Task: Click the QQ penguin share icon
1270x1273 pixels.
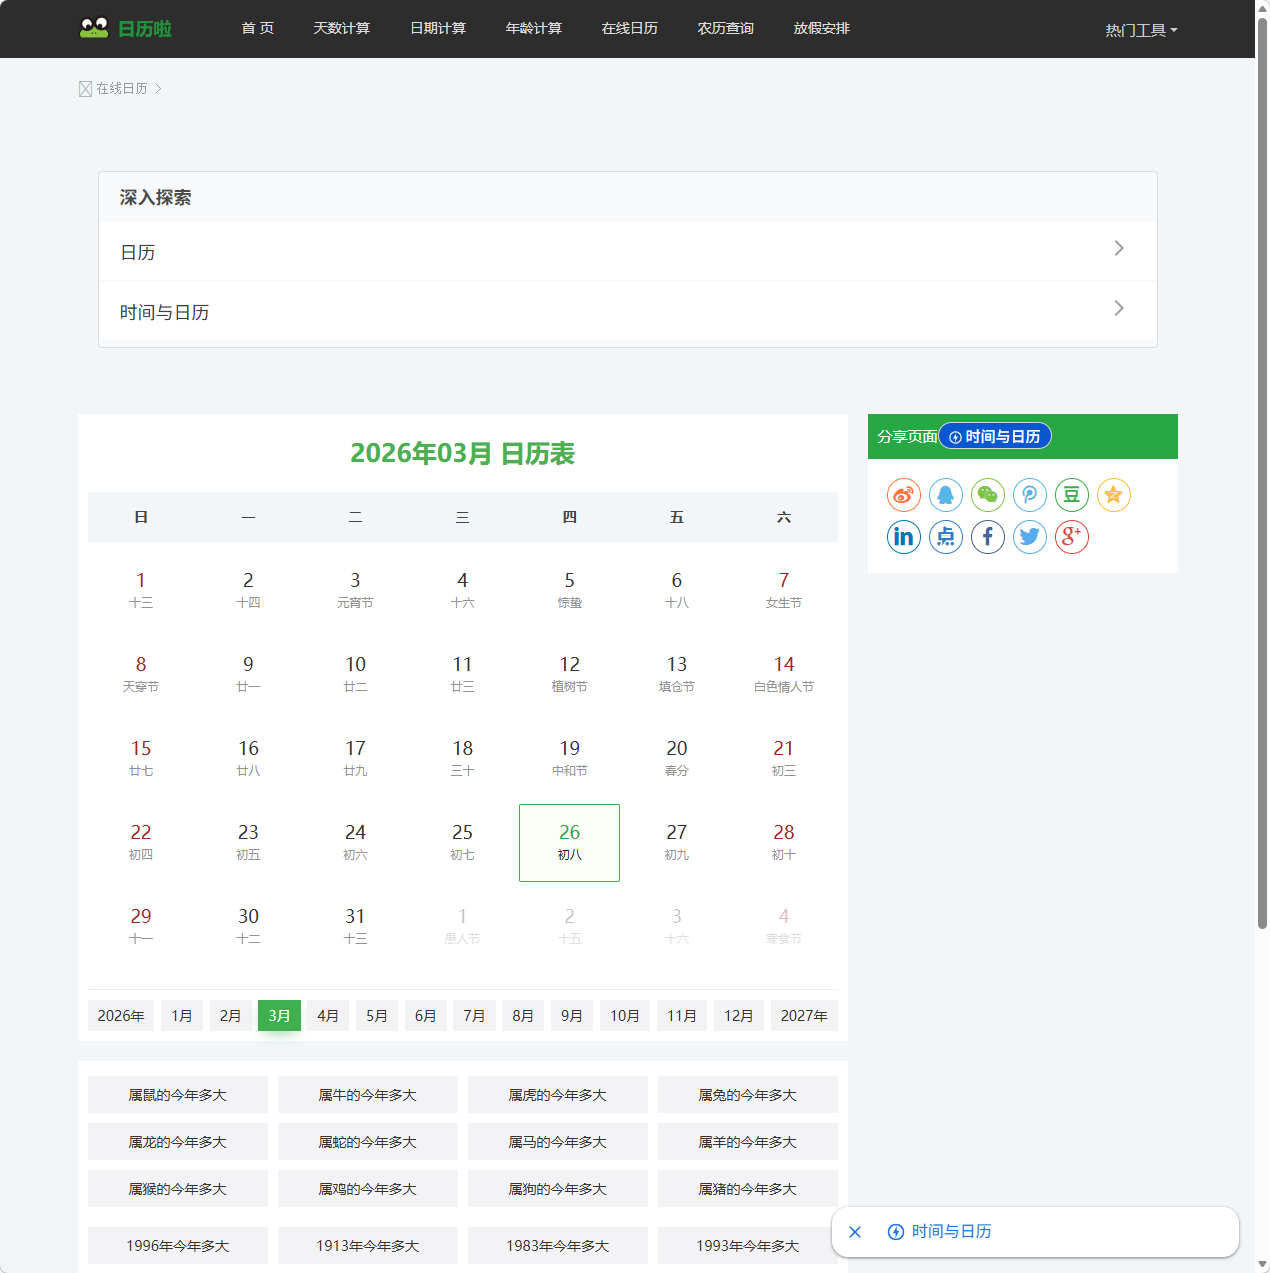Action: 945,495
